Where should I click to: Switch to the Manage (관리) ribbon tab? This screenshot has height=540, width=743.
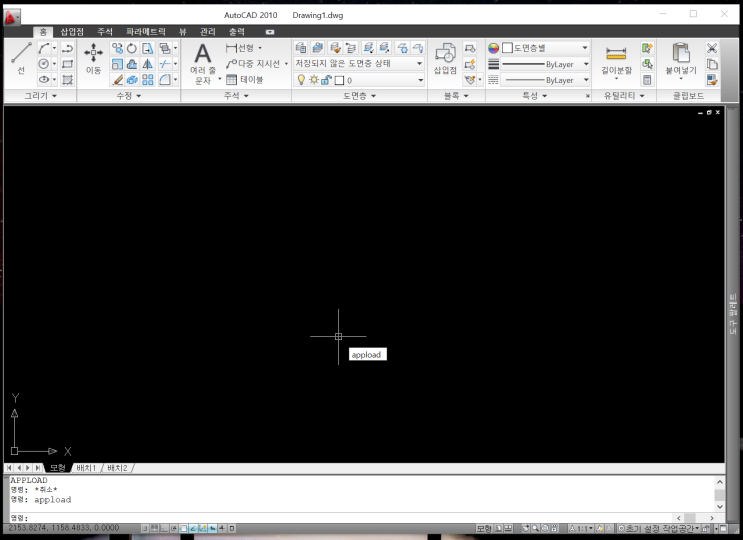click(x=208, y=32)
